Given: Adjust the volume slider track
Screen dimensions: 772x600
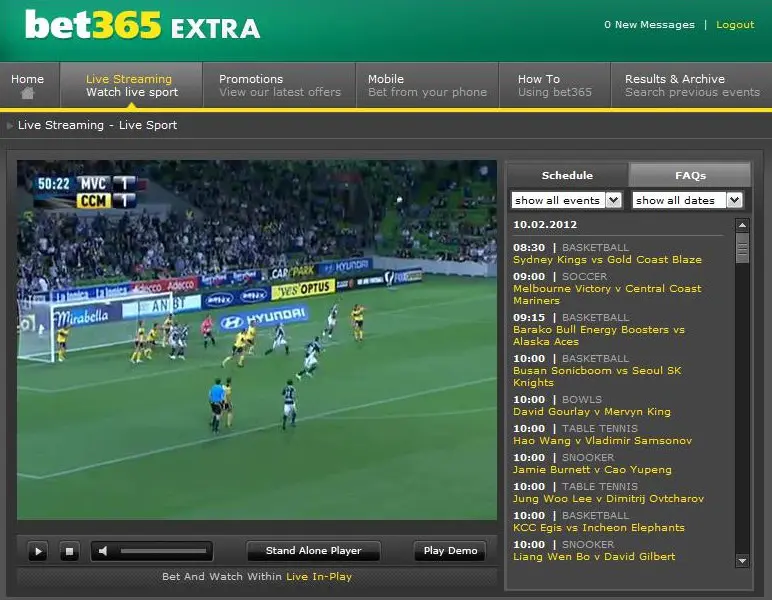Looking at the screenshot, I should click(163, 551).
